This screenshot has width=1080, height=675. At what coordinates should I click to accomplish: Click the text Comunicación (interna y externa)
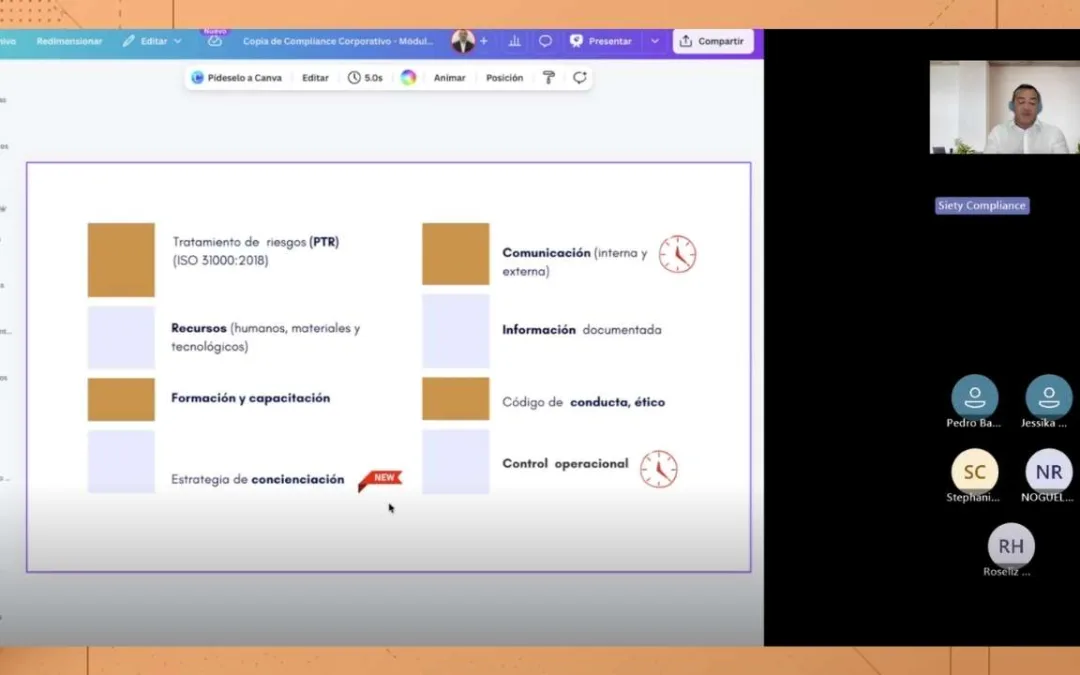(574, 262)
